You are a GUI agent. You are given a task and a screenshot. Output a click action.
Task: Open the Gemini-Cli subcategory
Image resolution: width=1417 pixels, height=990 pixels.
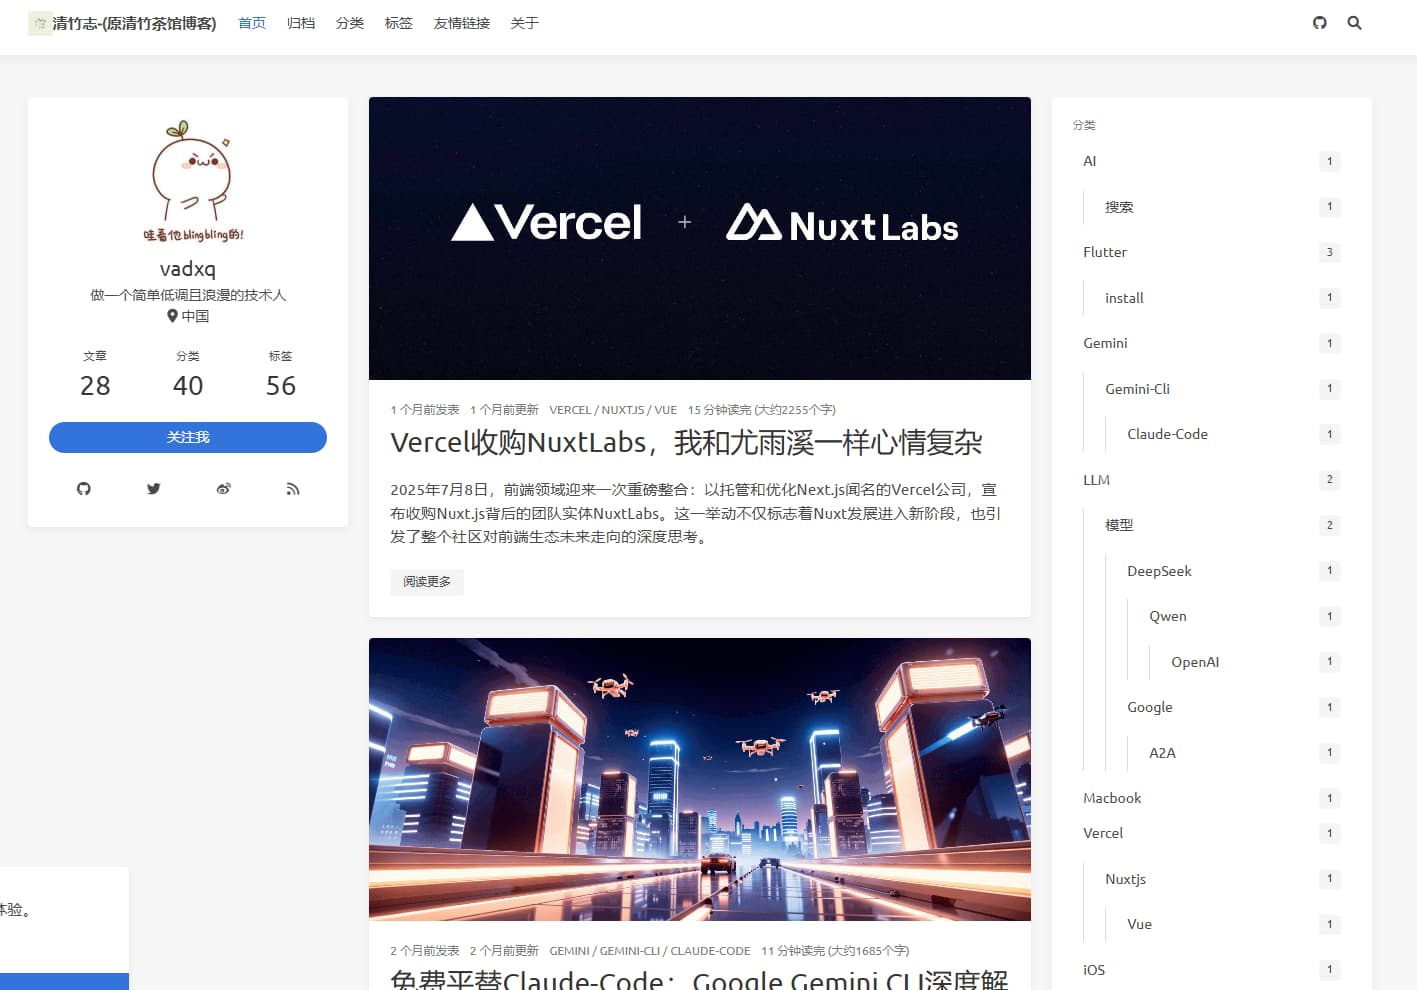pos(1137,389)
